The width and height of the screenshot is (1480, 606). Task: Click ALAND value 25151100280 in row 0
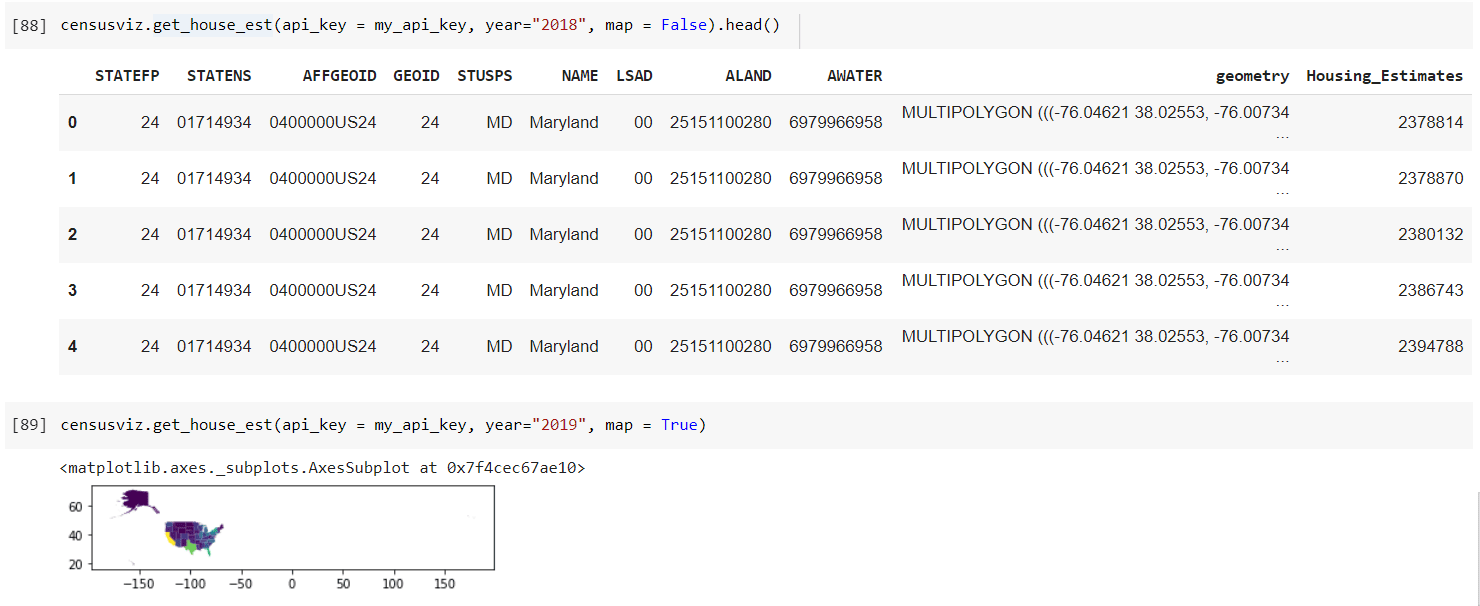tap(721, 122)
